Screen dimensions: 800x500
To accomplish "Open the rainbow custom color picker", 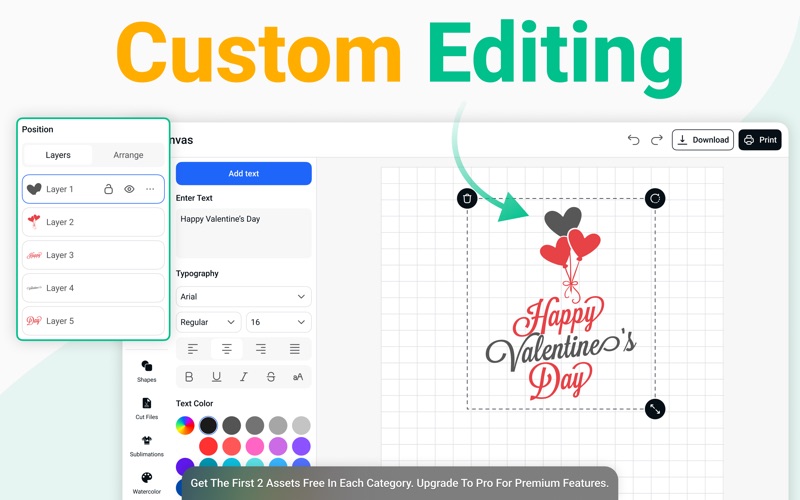I will point(185,425).
